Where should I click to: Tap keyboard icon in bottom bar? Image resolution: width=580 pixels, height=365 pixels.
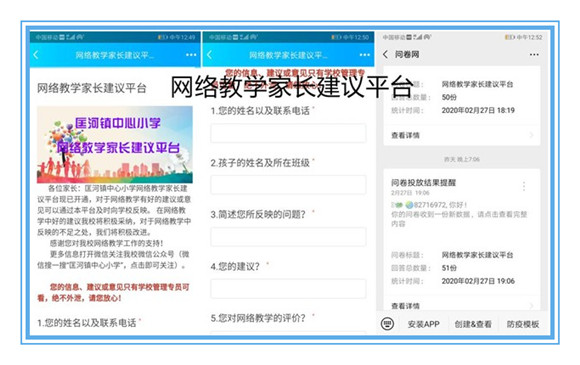(x=387, y=324)
